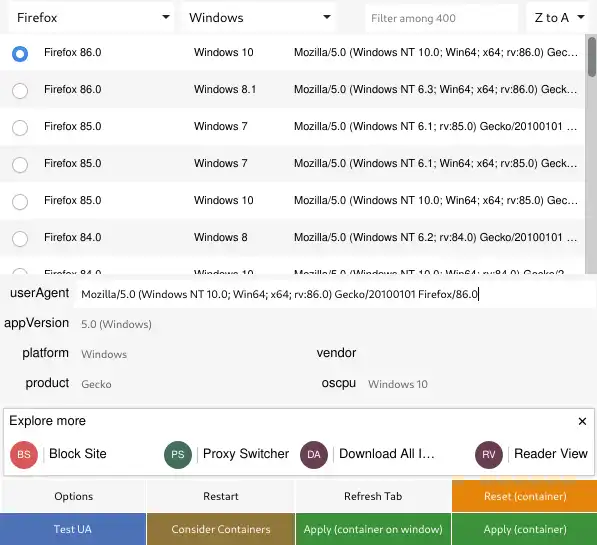This screenshot has width=597, height=545.
Task: Open the Download All Images DA icon
Action: tap(314, 454)
